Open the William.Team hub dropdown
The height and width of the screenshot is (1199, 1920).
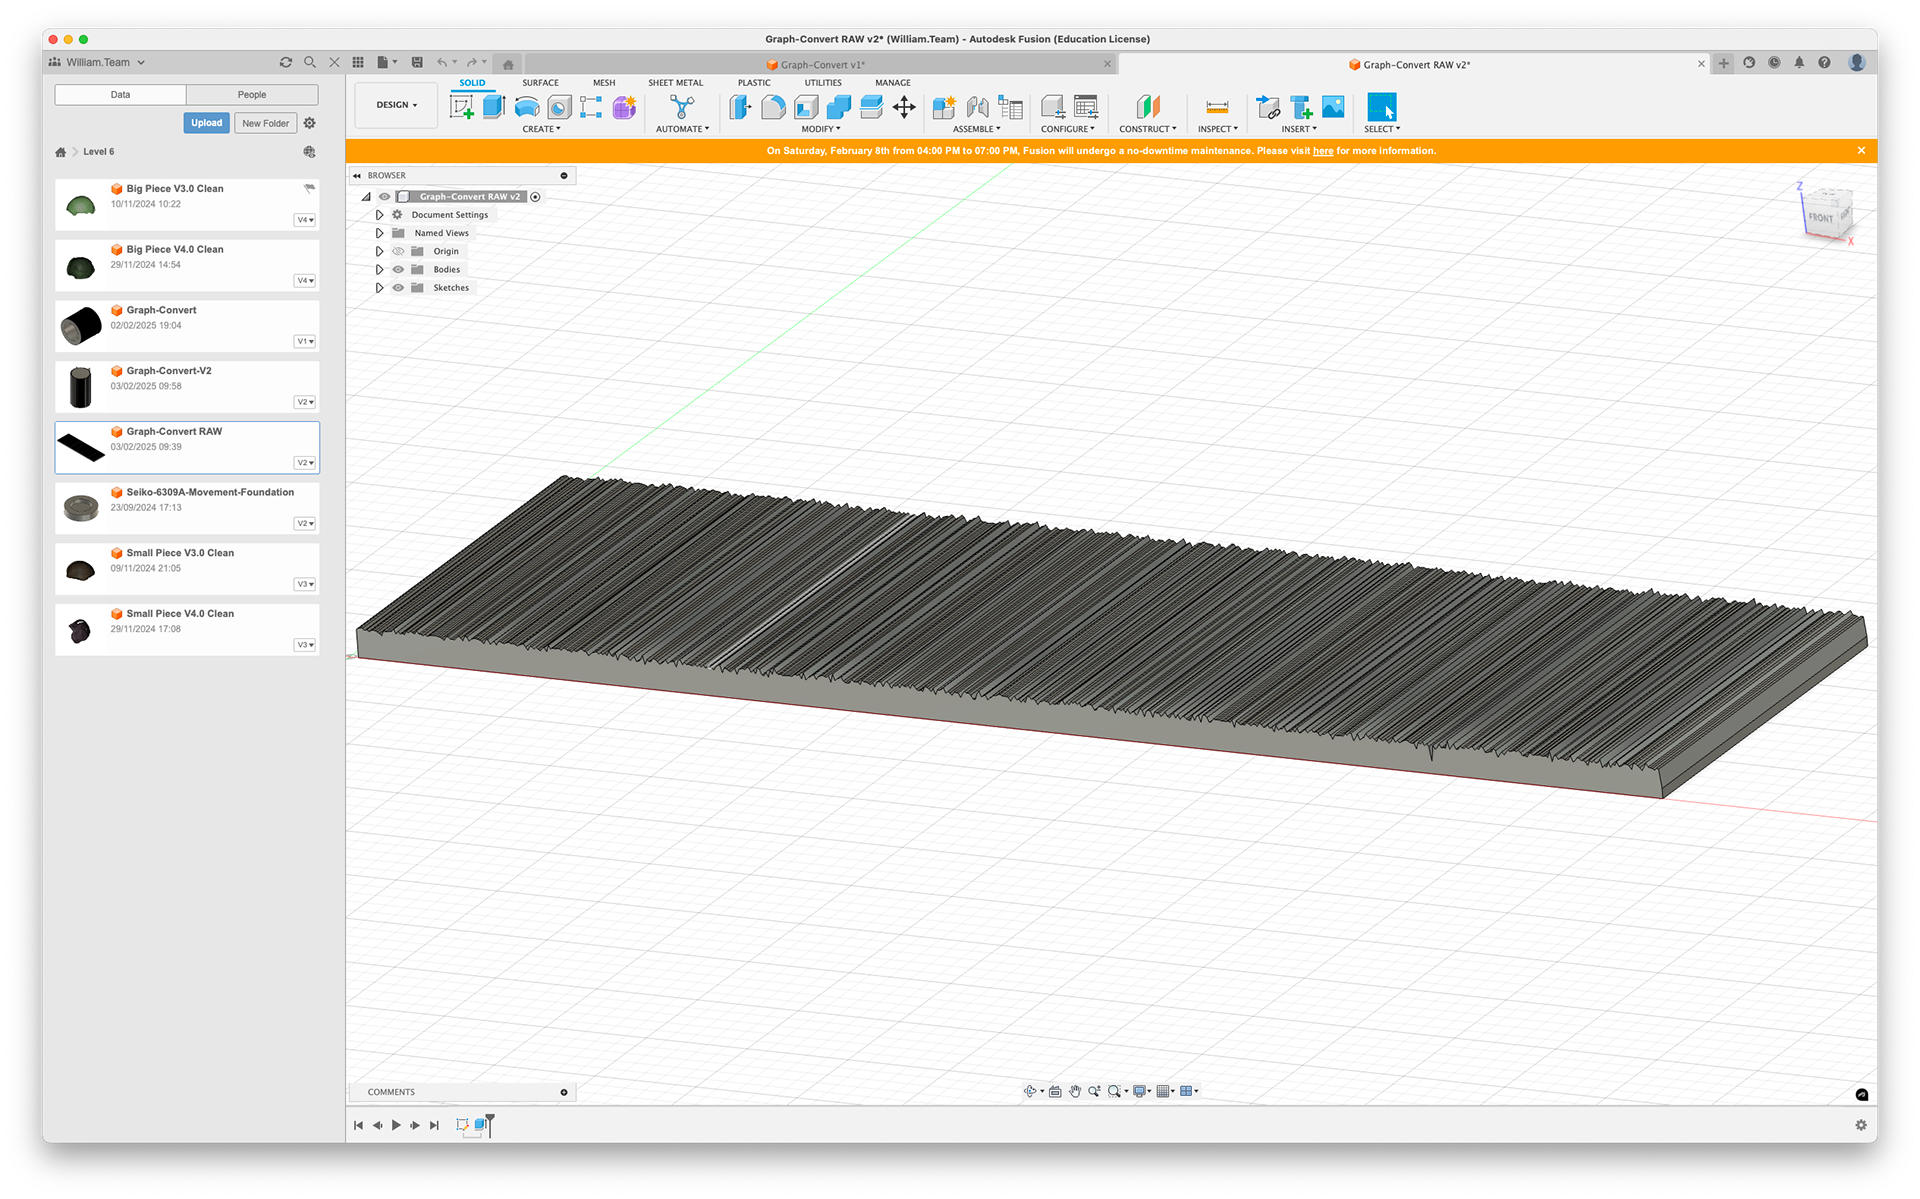click(x=97, y=62)
